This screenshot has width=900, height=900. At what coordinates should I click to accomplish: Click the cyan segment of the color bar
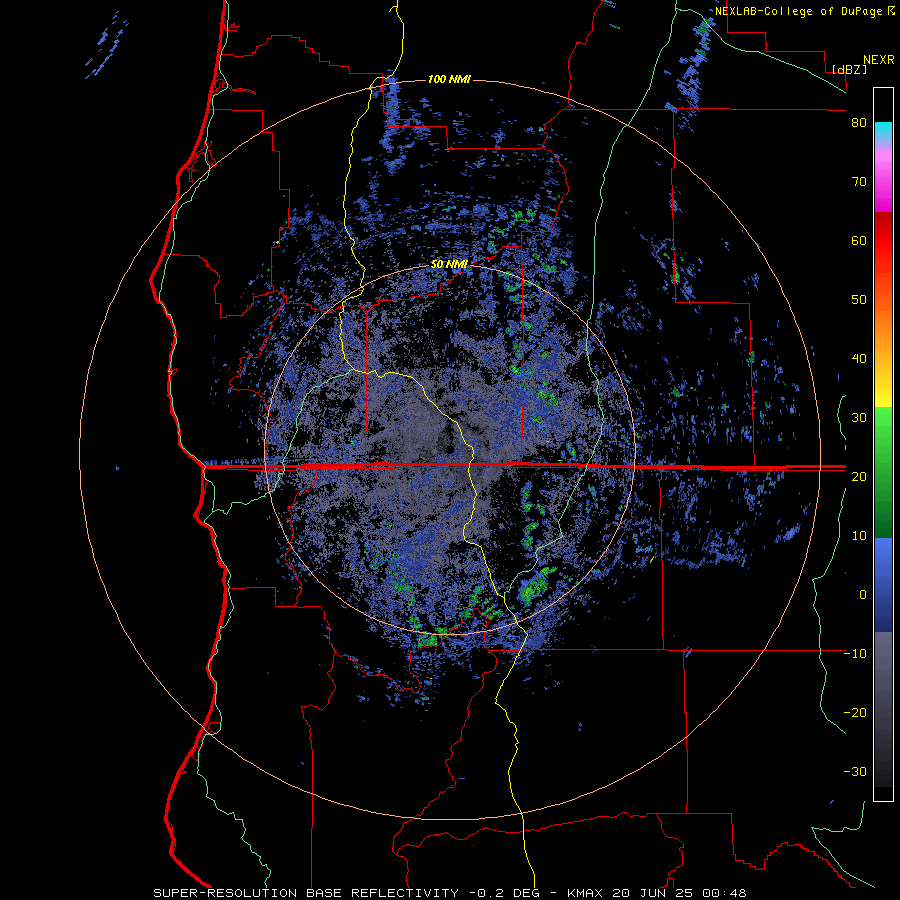click(883, 129)
